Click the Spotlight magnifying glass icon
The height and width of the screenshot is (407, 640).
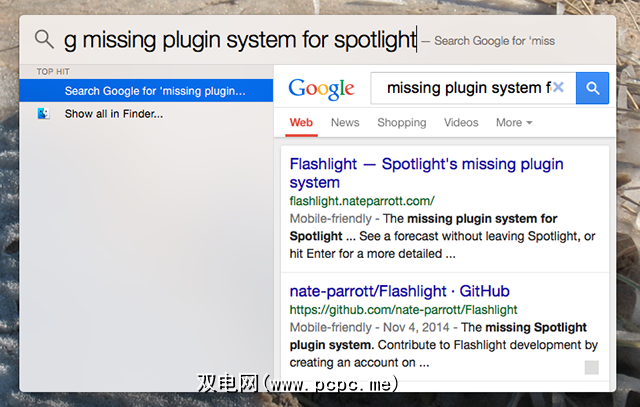point(43,39)
